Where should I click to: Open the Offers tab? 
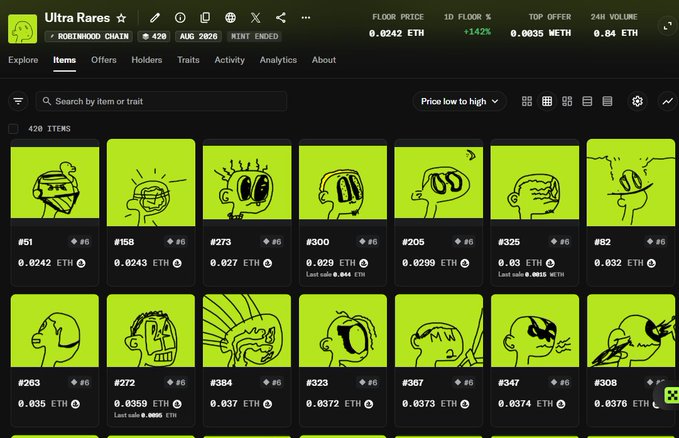[x=103, y=60]
